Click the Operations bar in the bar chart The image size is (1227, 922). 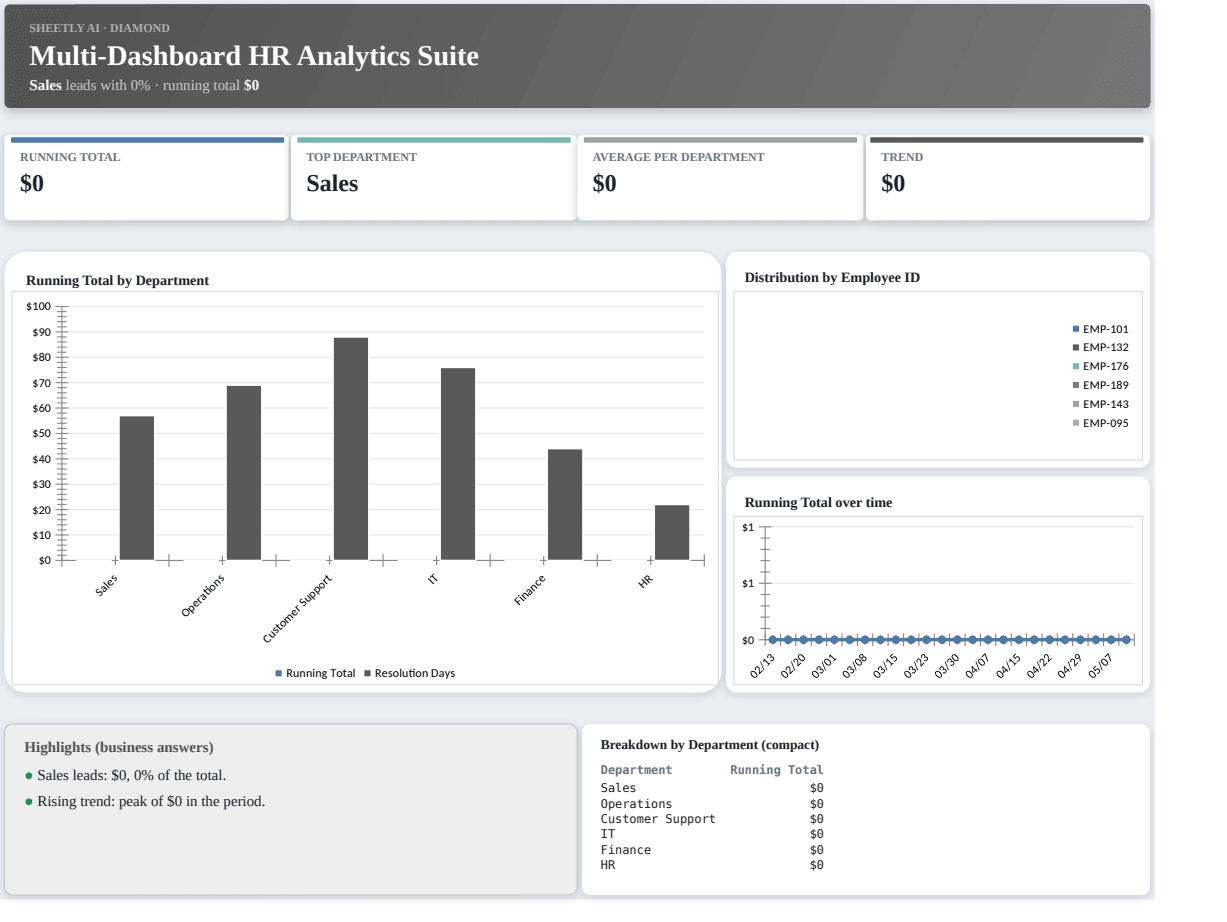click(x=244, y=473)
